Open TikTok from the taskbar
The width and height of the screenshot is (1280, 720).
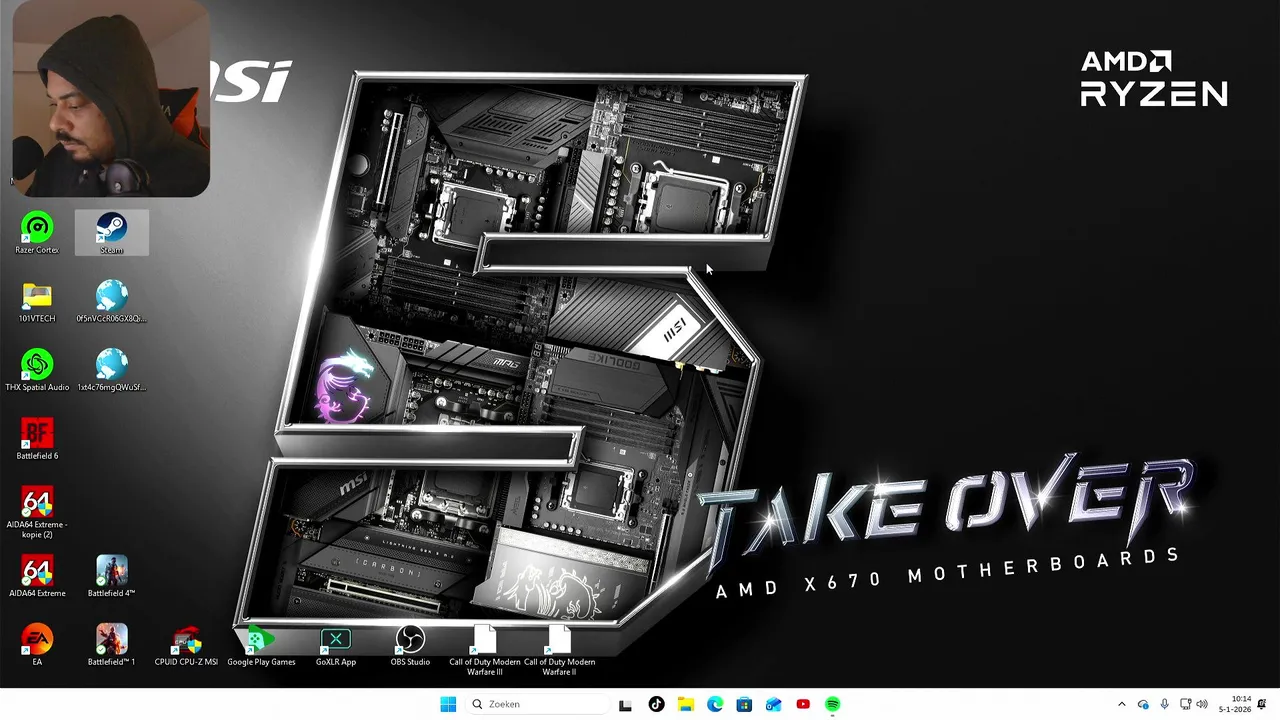tap(656, 704)
